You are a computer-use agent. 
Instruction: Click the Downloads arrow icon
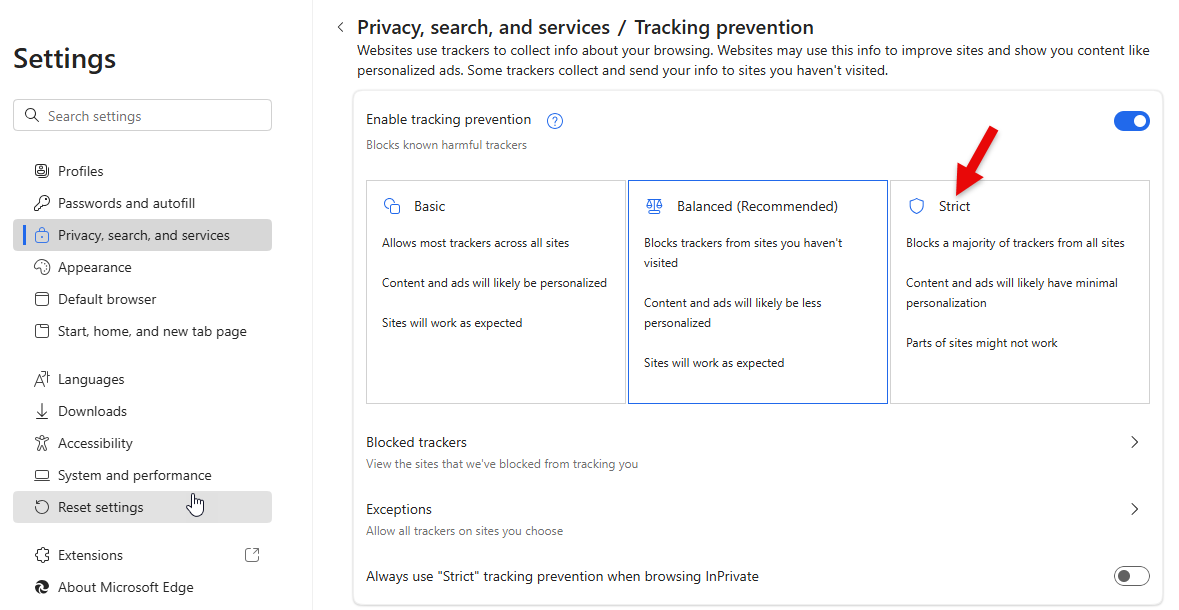42,411
